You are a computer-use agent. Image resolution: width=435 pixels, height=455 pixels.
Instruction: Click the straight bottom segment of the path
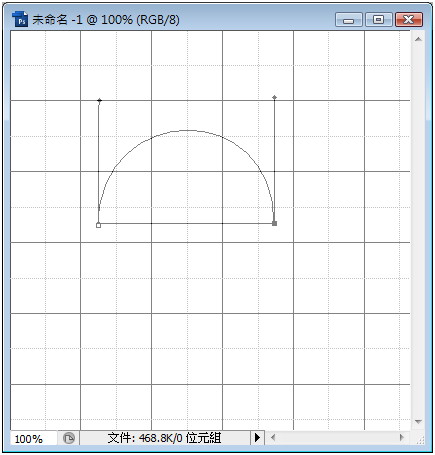(187, 223)
